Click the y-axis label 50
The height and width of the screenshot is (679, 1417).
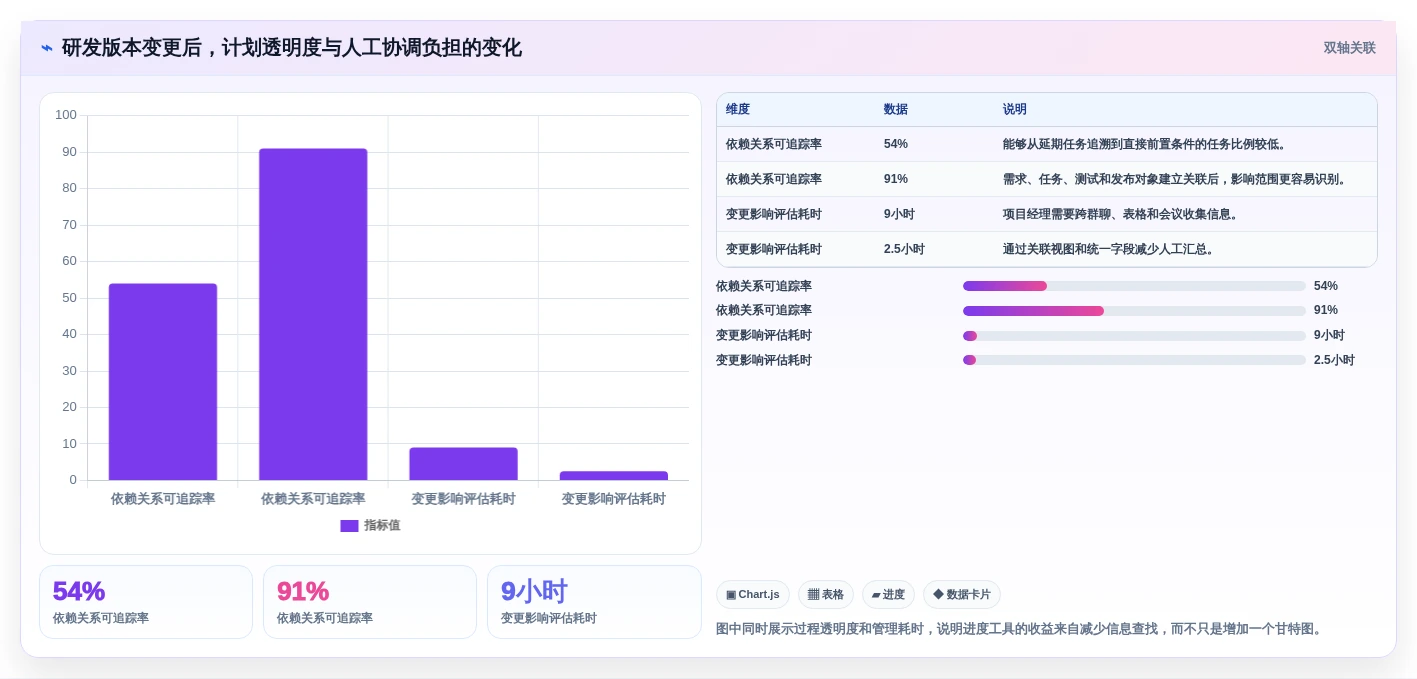[x=69, y=298]
